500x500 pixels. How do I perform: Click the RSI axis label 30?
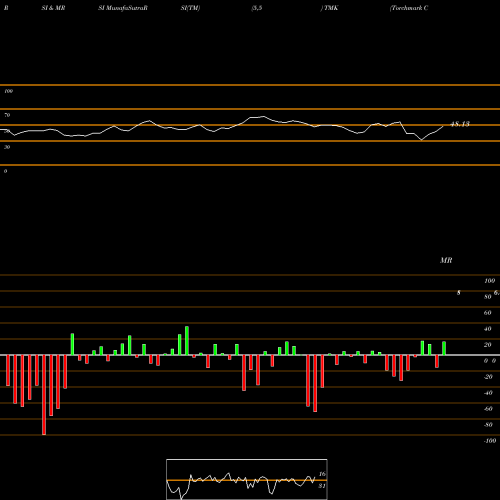pos(7,147)
